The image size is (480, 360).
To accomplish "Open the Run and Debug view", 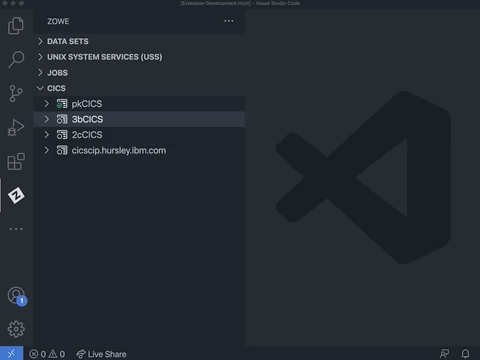I will (16, 127).
